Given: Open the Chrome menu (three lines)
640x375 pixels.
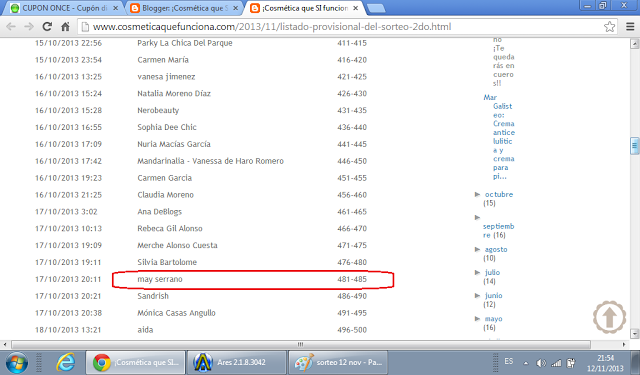Looking at the screenshot, I should [630, 27].
